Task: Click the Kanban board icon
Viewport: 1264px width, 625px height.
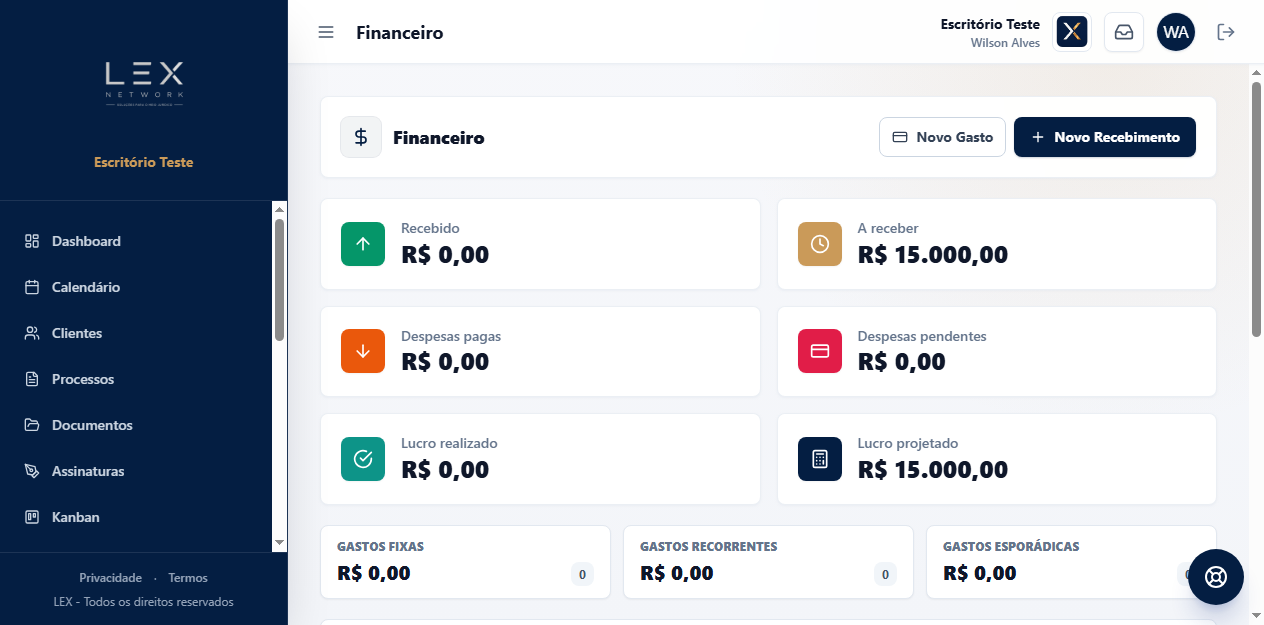Action: (x=32, y=517)
